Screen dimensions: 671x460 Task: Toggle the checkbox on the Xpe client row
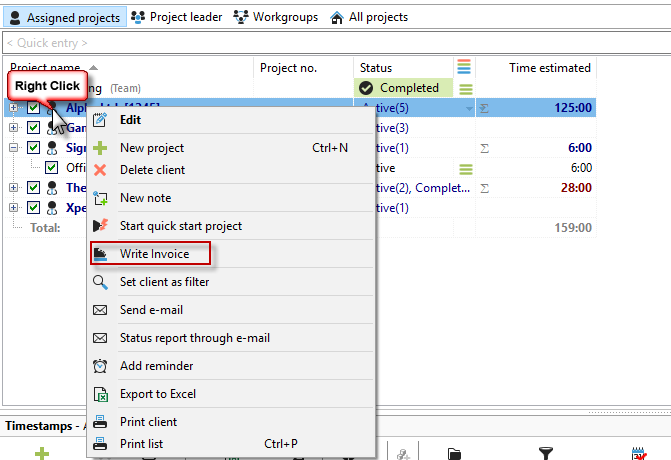pyautogui.click(x=34, y=207)
